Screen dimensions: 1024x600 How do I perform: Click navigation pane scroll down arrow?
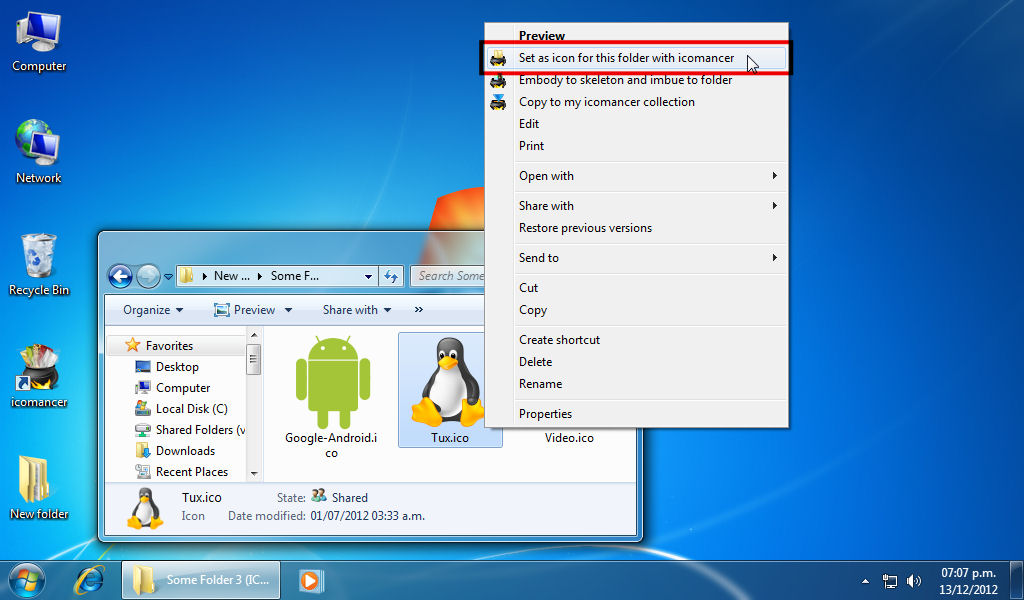pos(254,474)
